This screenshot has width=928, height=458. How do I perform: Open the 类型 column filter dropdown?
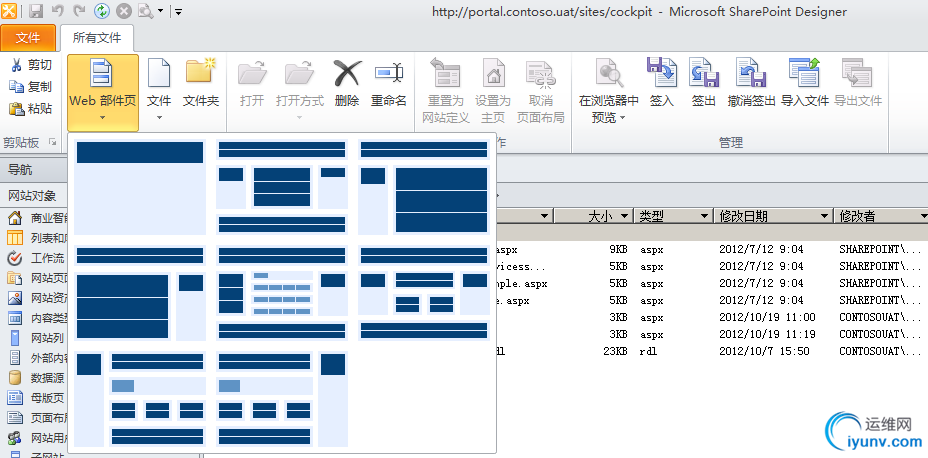click(704, 216)
